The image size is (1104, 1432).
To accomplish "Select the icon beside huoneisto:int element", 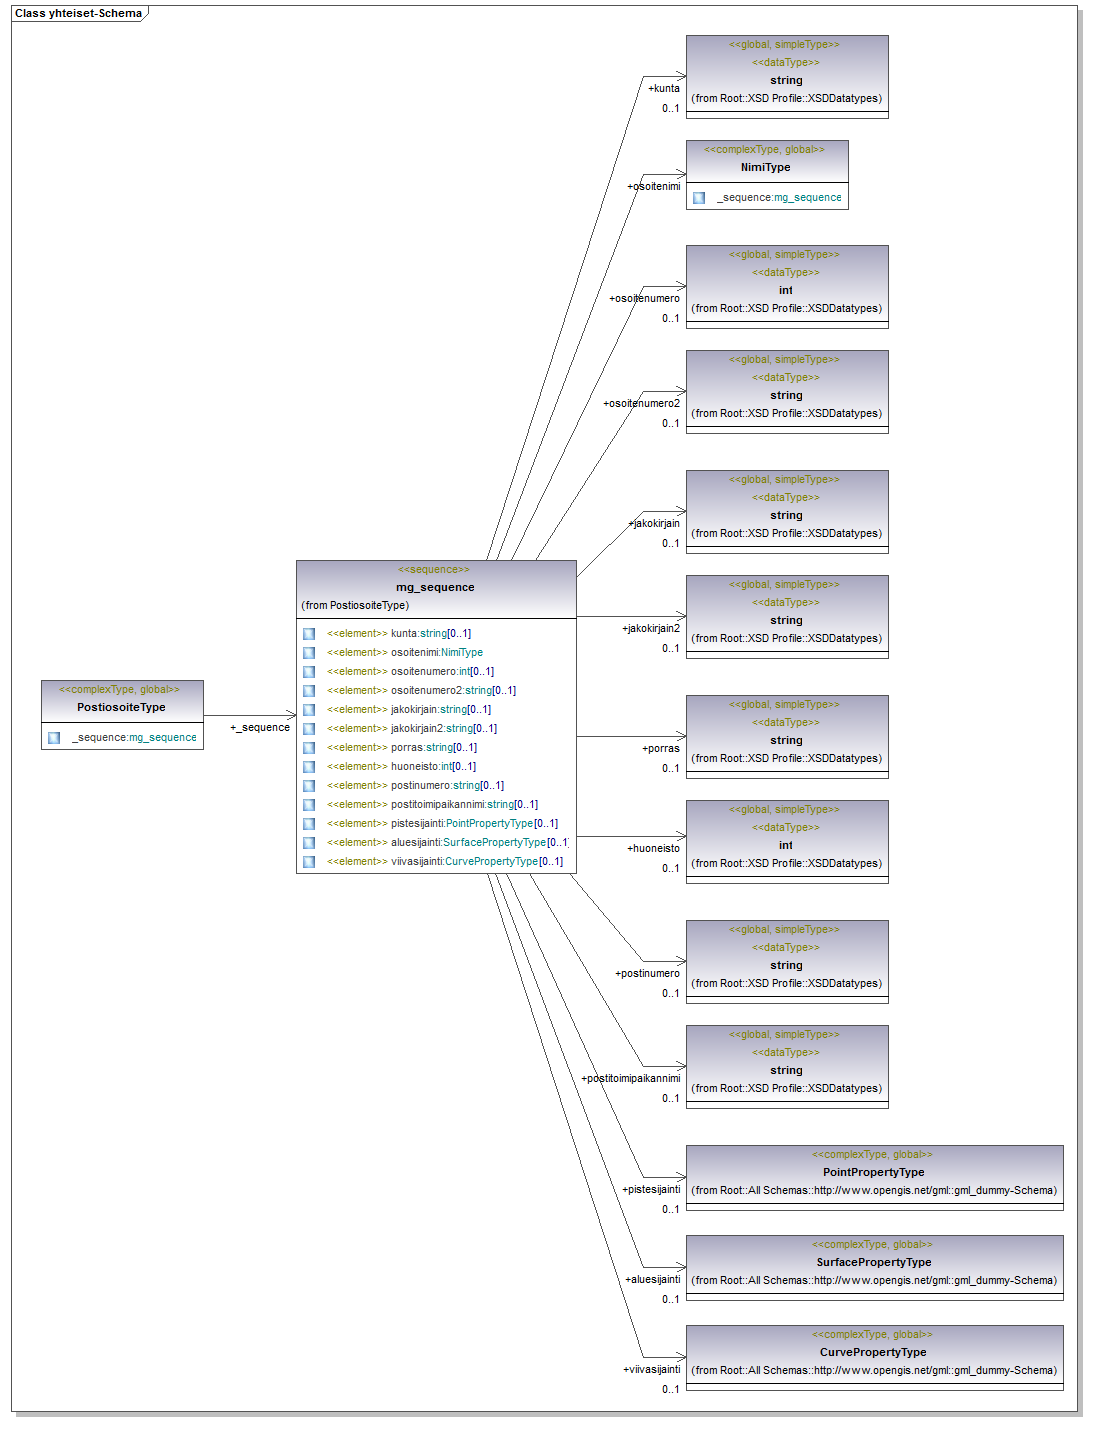I will [309, 767].
